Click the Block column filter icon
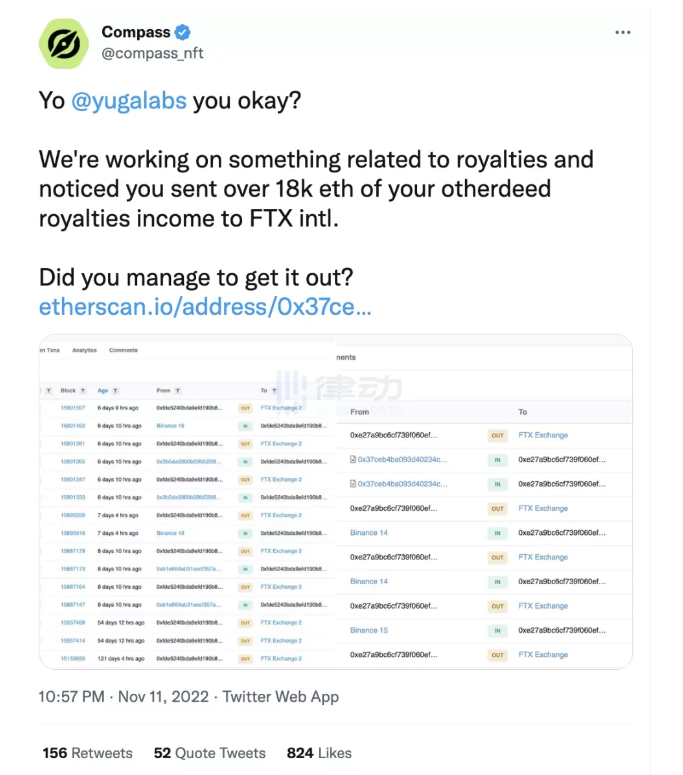This screenshot has height=775, width=683. coord(83,390)
